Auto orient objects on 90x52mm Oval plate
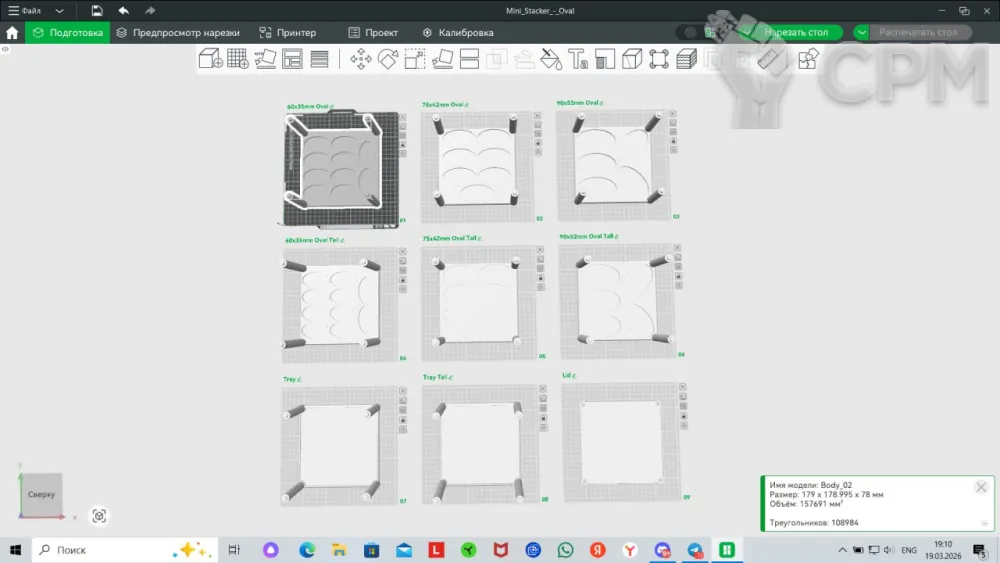Image resolution: width=1000 pixels, height=563 pixels. coord(673,123)
